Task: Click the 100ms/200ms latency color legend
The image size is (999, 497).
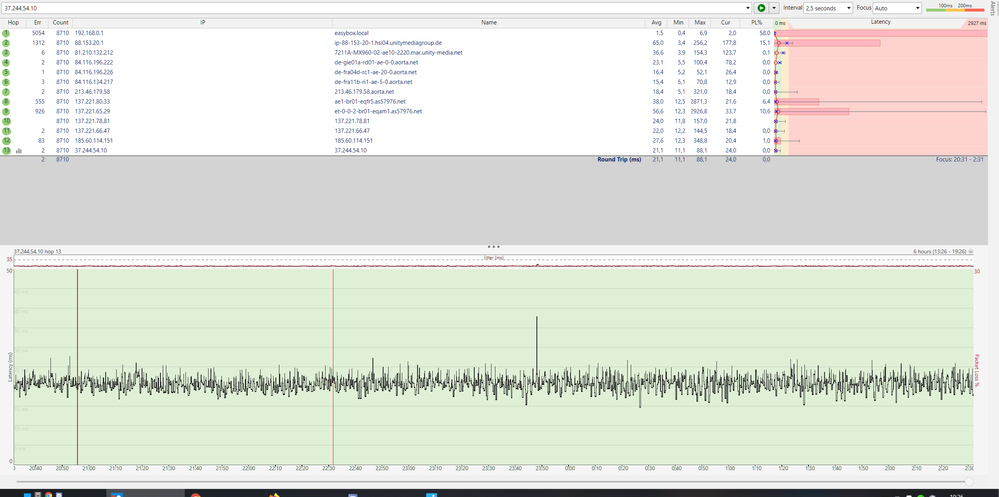Action: 954,7
